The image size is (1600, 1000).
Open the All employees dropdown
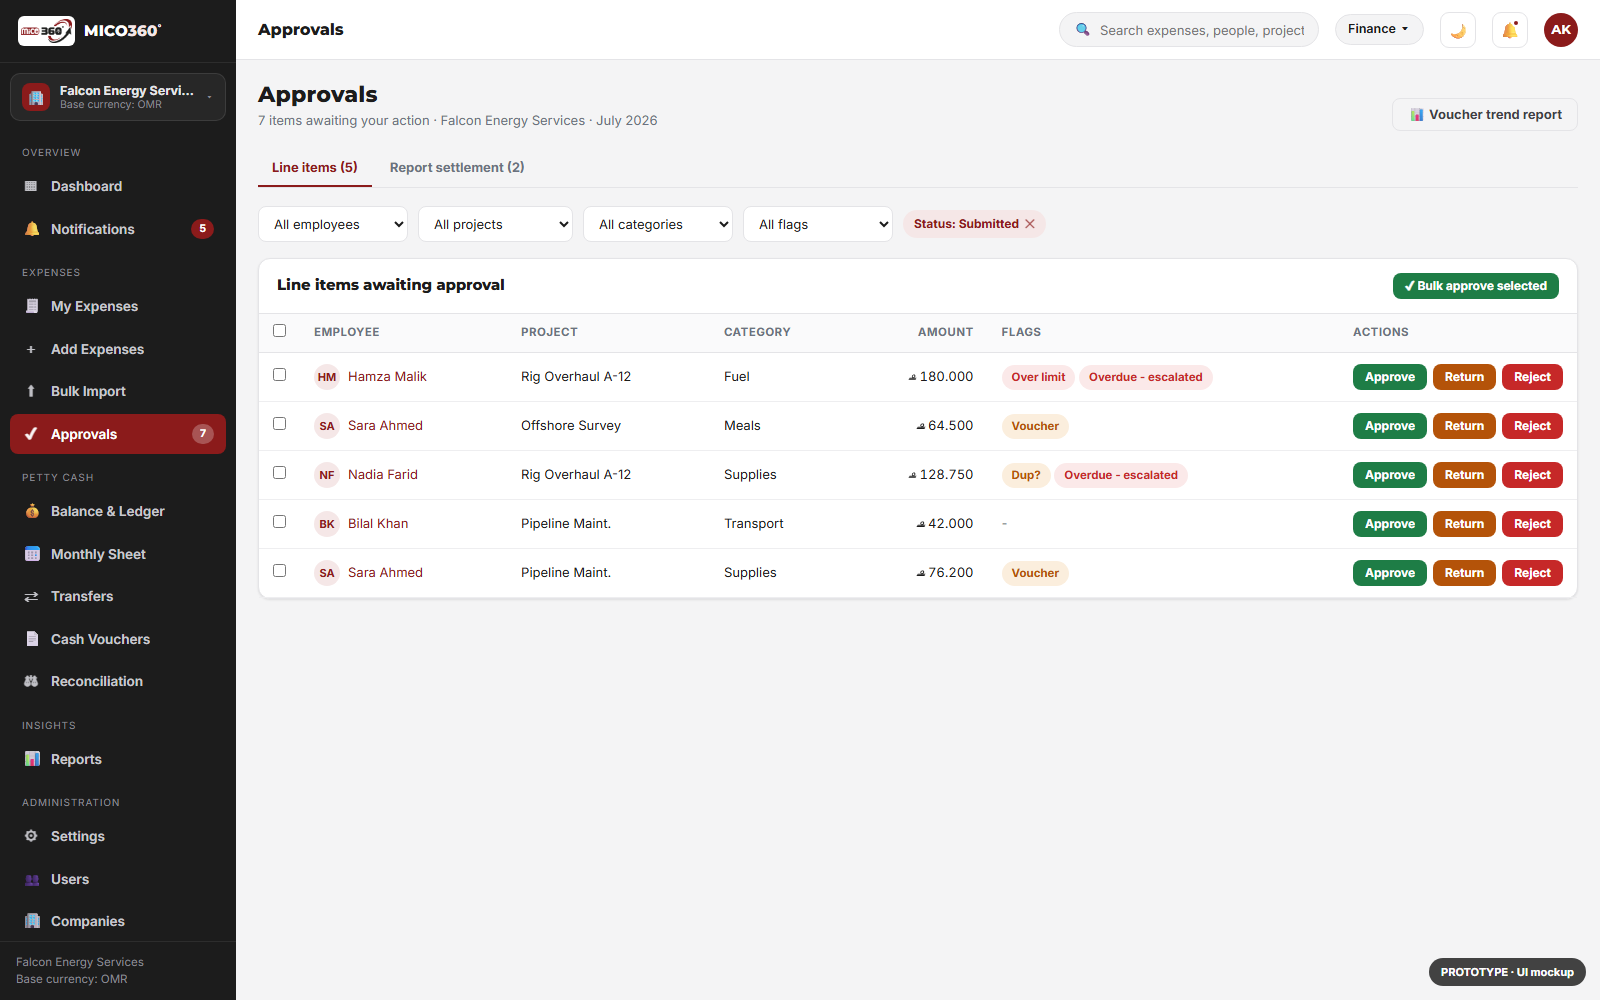coord(333,224)
